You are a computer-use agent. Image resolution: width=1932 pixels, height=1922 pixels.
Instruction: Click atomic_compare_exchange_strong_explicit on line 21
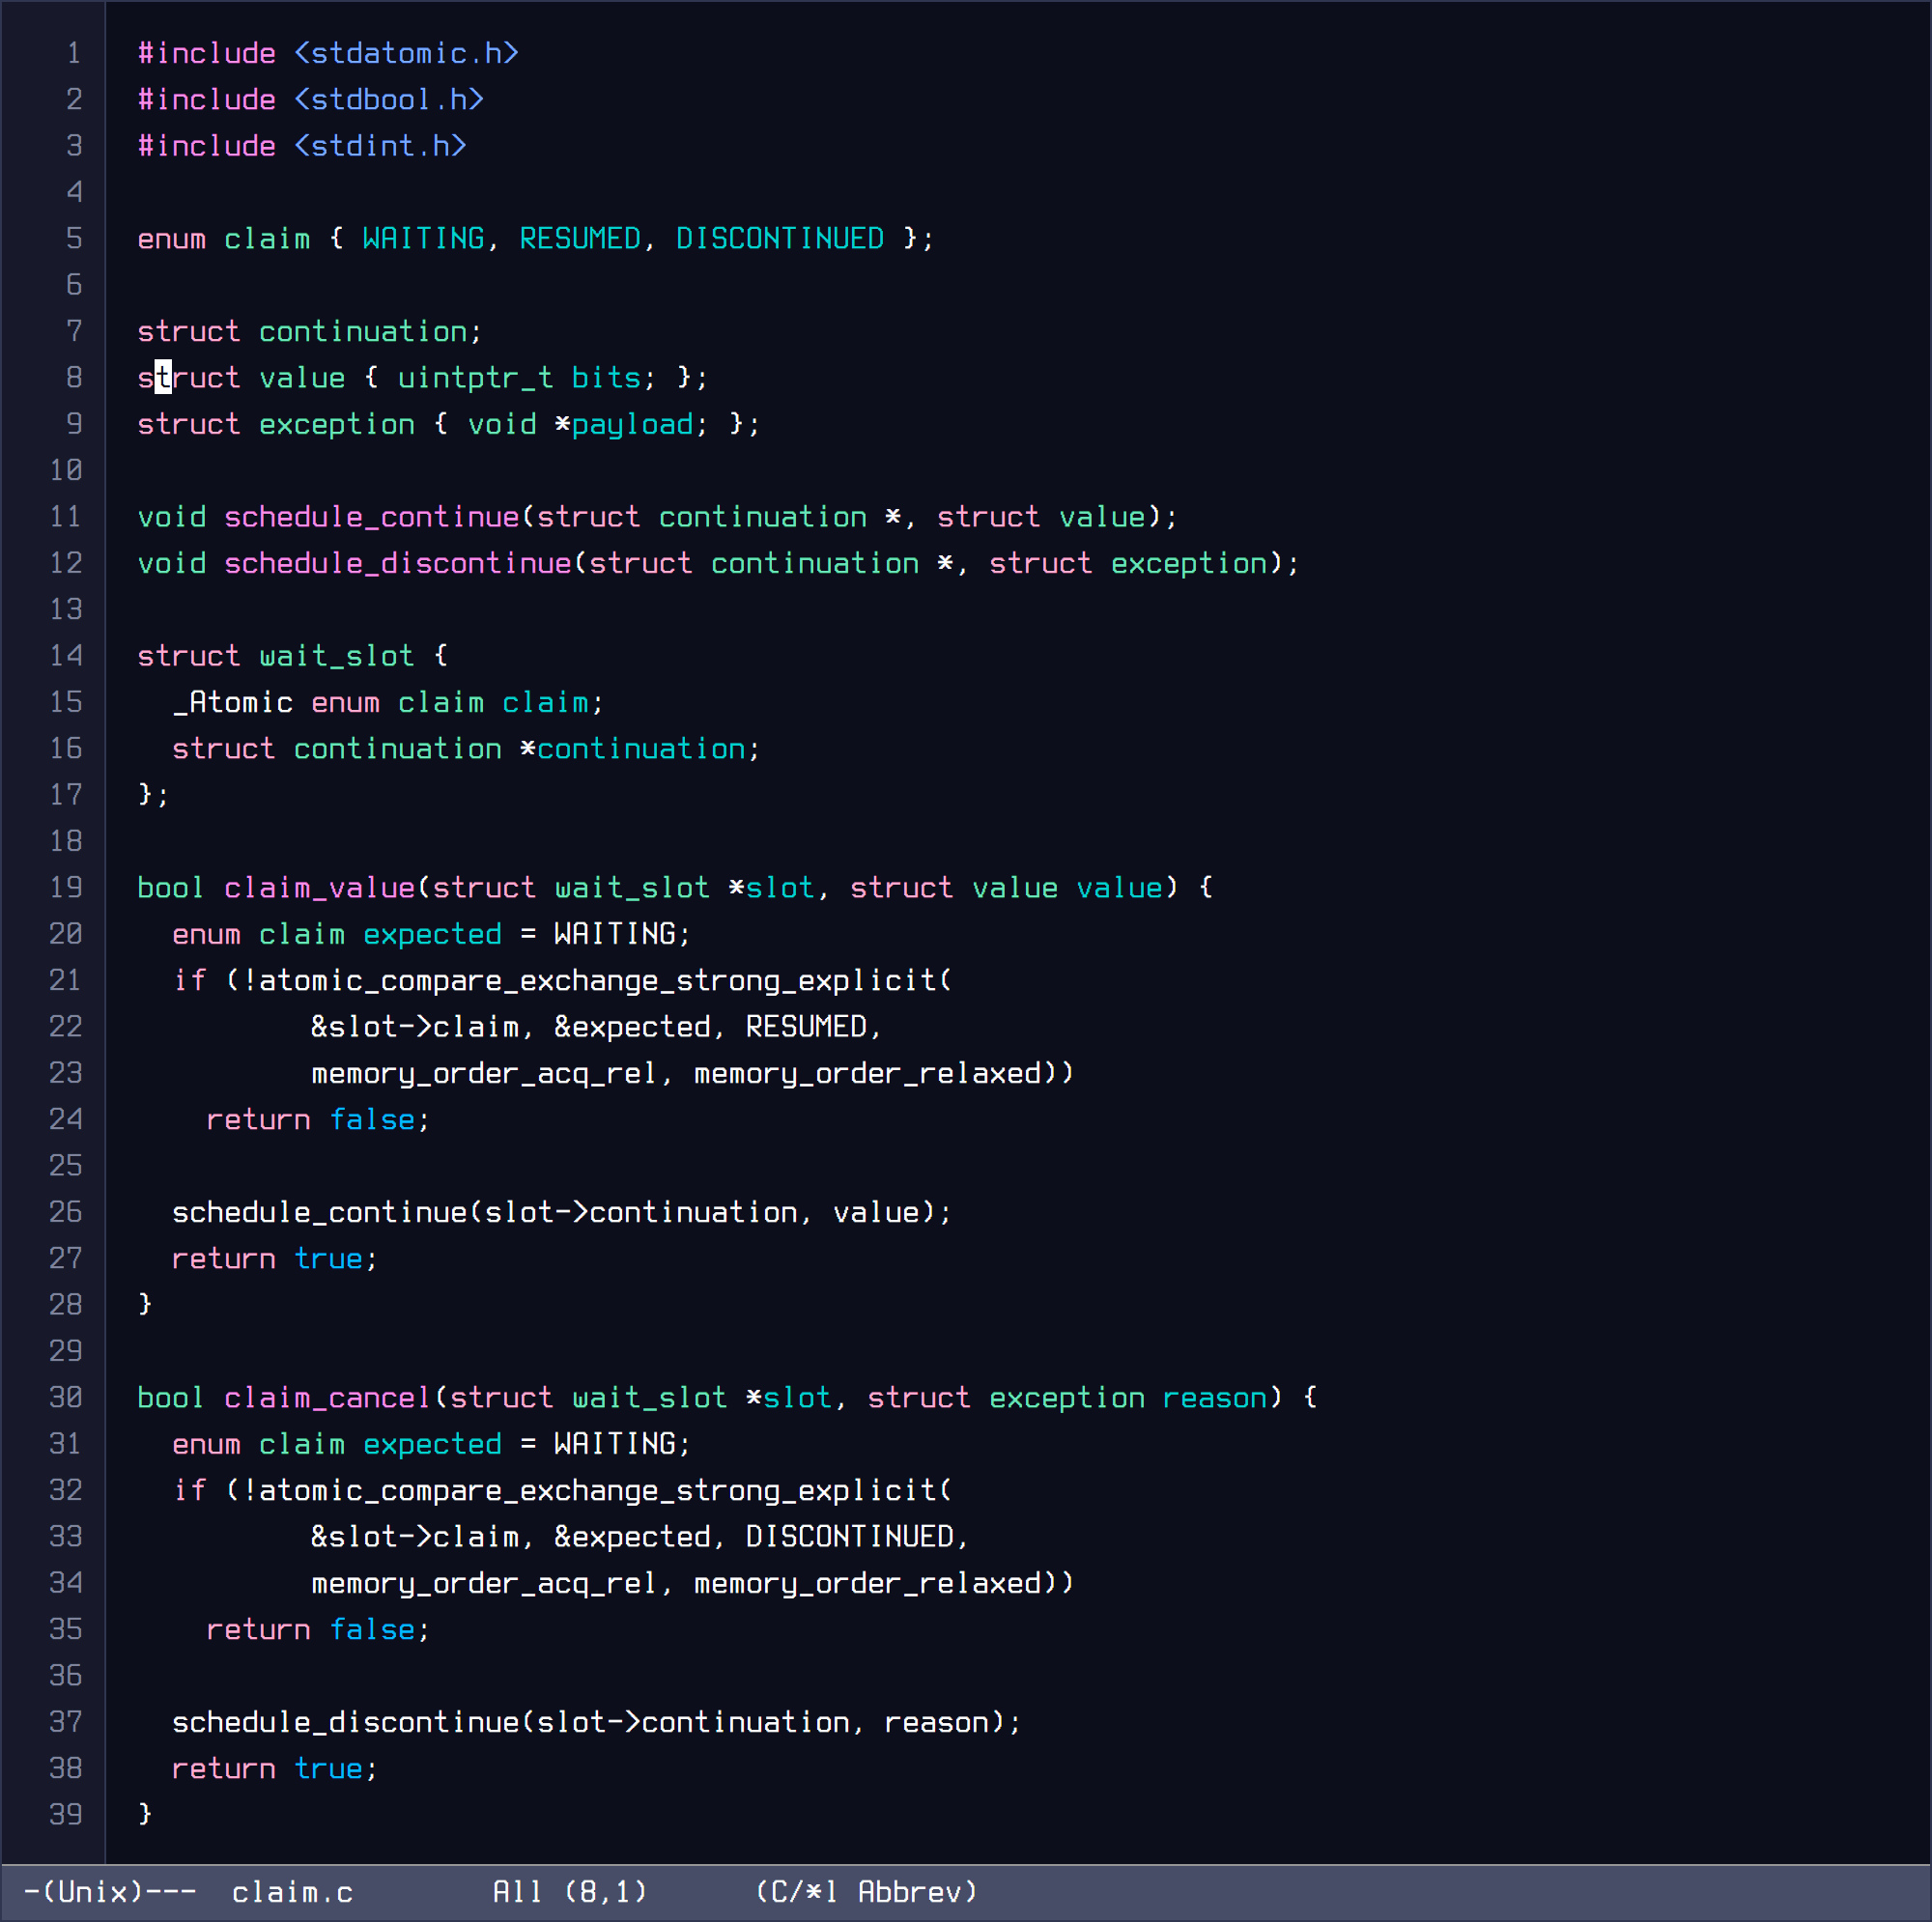click(x=597, y=981)
